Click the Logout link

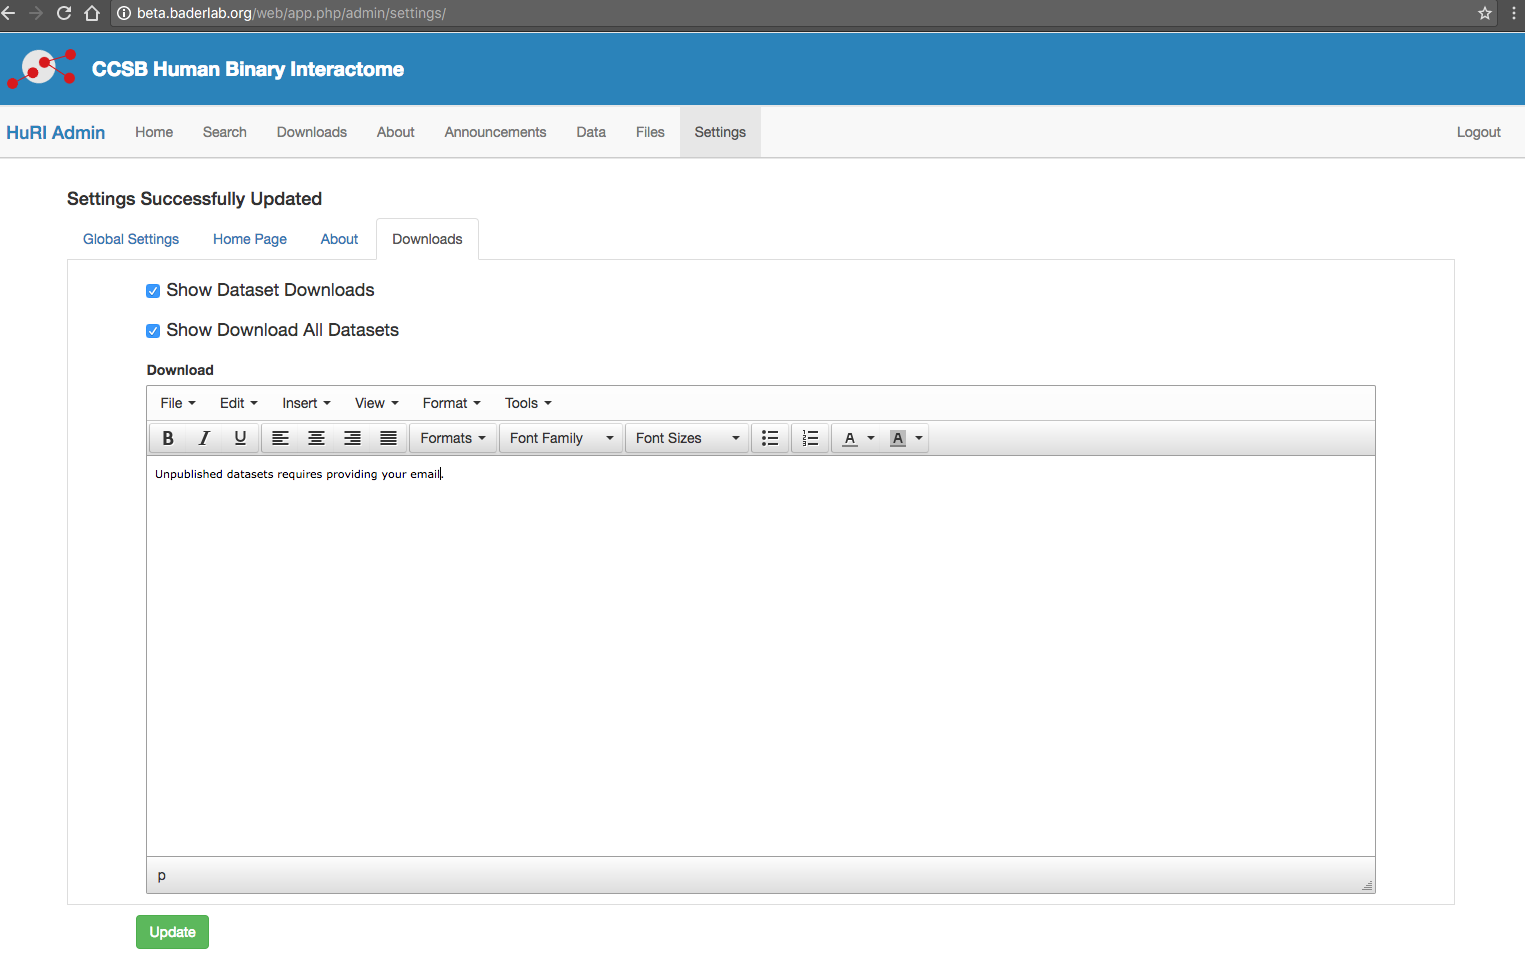click(1478, 132)
